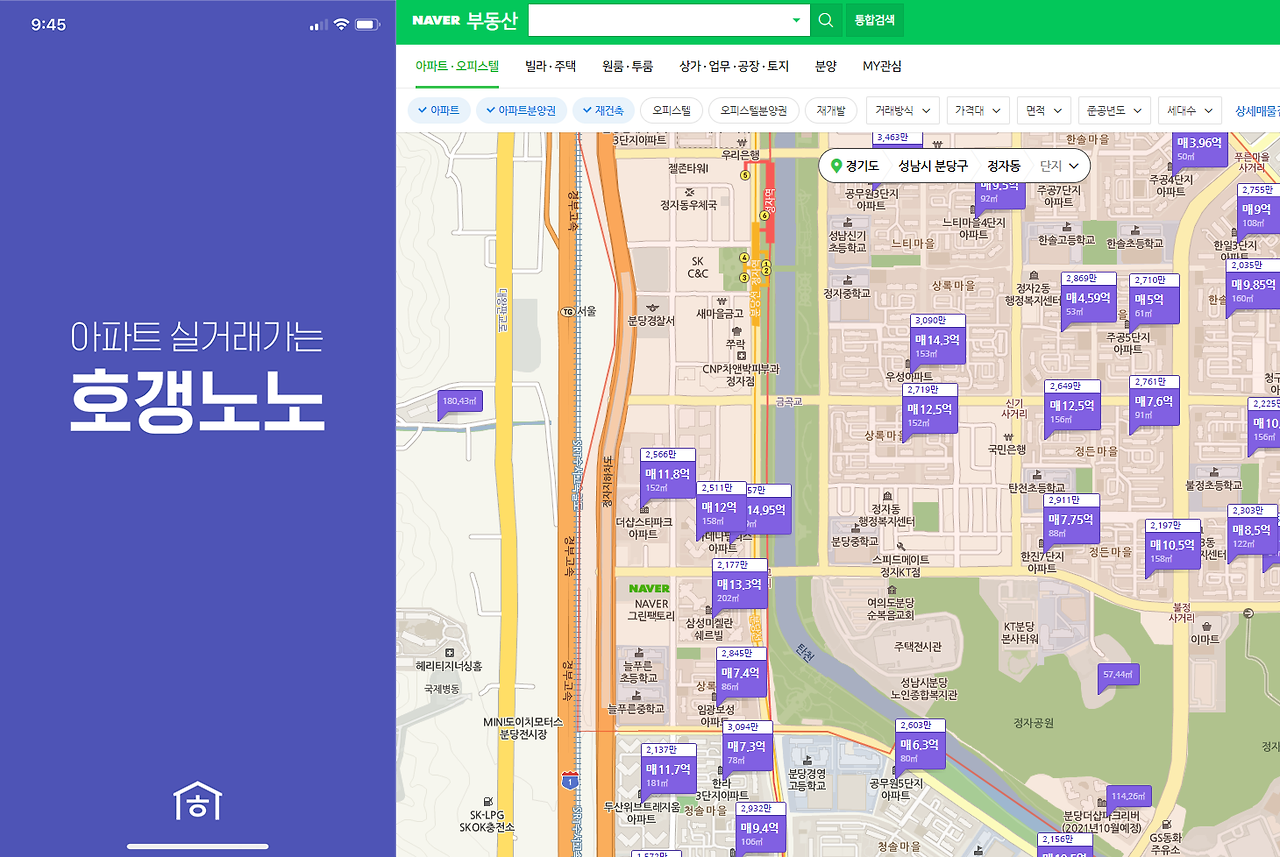Select the 정자동우체국 post office map icon
The height and width of the screenshot is (857, 1280).
pos(689,191)
